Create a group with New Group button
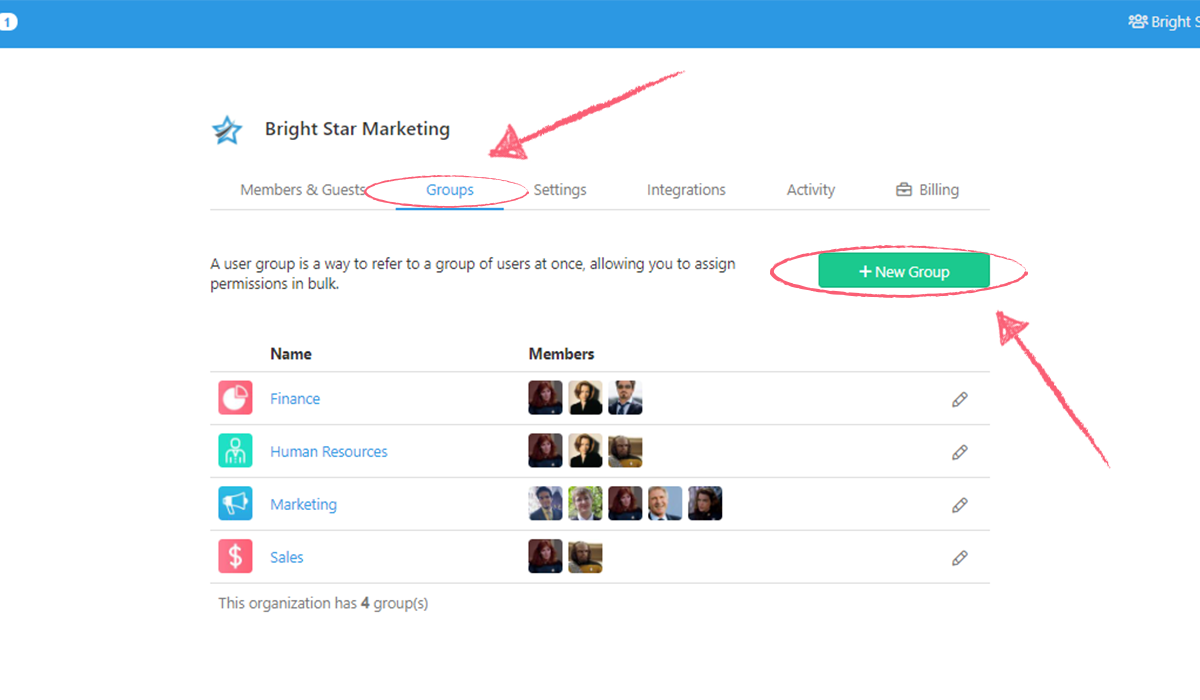Viewport: 1200px width, 700px height. tap(904, 271)
